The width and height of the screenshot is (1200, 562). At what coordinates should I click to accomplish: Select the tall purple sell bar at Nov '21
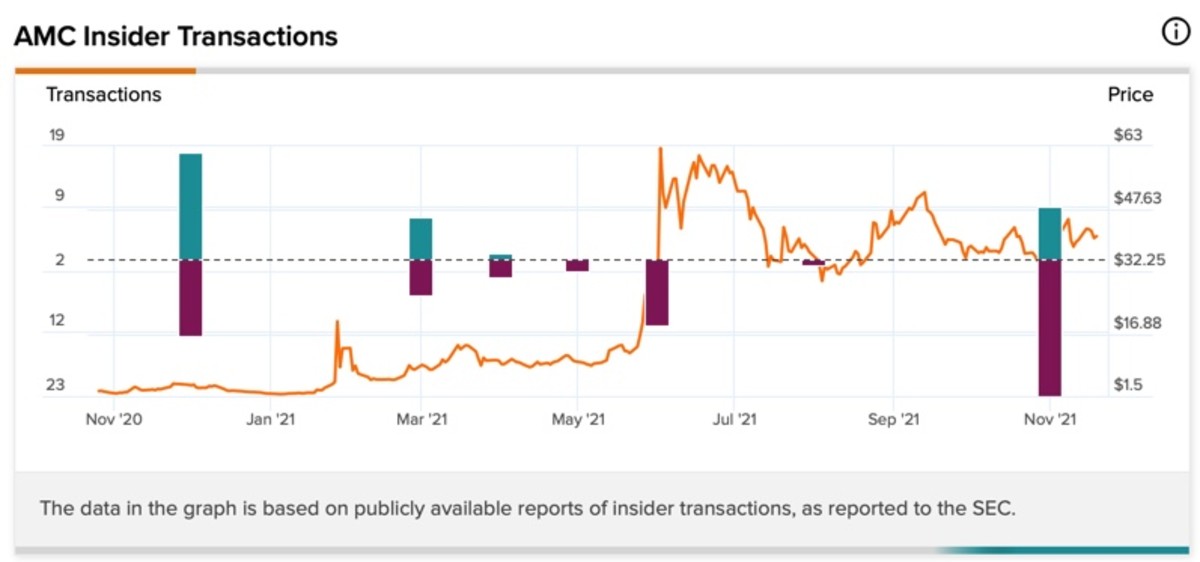point(1050,328)
